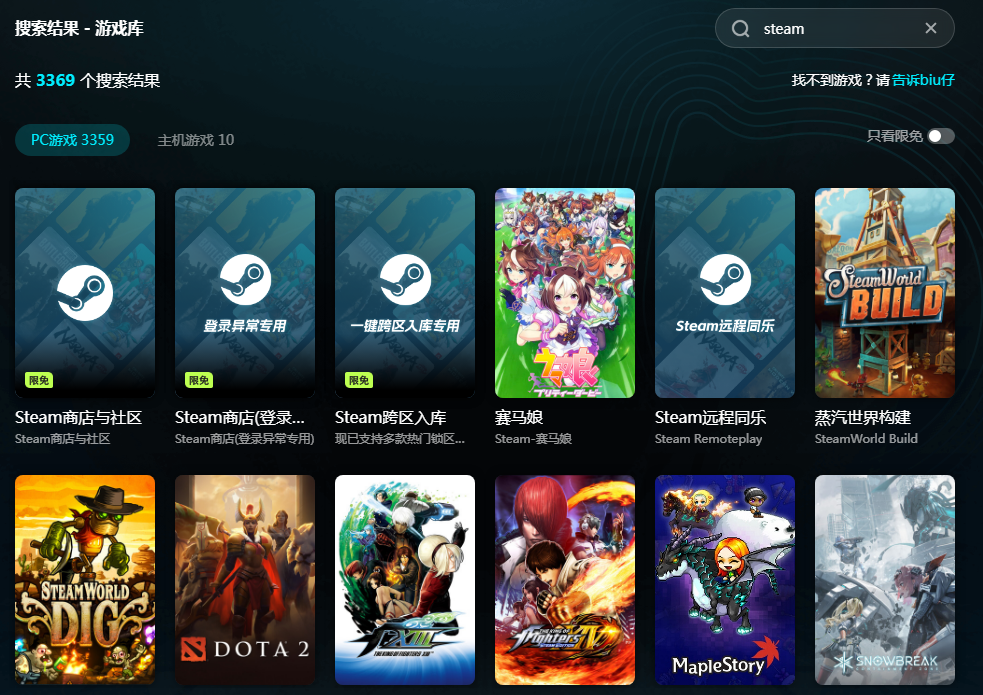Click the 3369 result count
The image size is (983, 695).
55,80
